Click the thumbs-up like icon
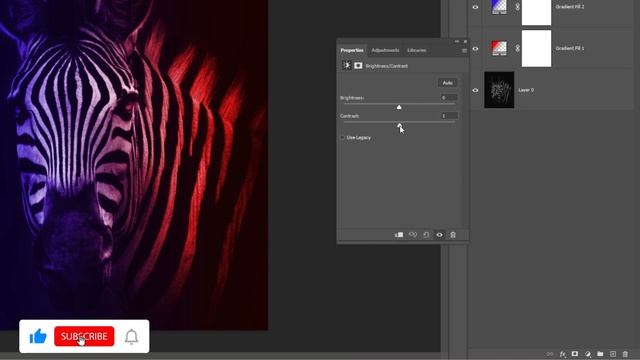The width and height of the screenshot is (640, 360). tap(38, 336)
